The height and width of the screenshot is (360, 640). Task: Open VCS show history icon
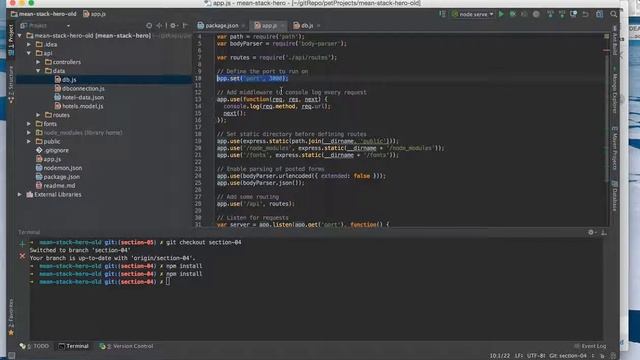coord(573,14)
